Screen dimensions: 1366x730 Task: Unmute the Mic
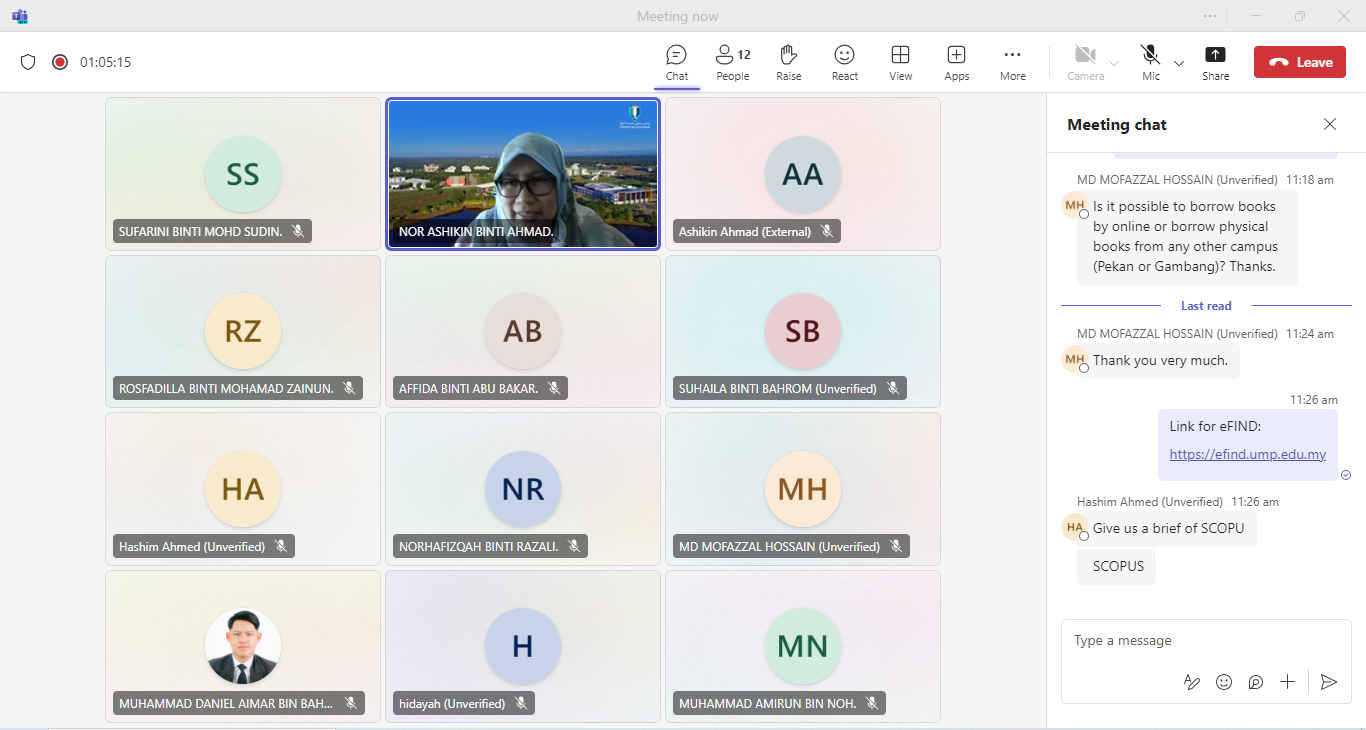point(1151,62)
